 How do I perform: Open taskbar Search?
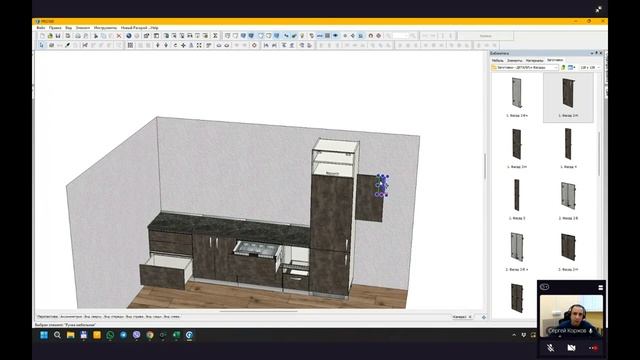pyautogui.click(x=57, y=335)
